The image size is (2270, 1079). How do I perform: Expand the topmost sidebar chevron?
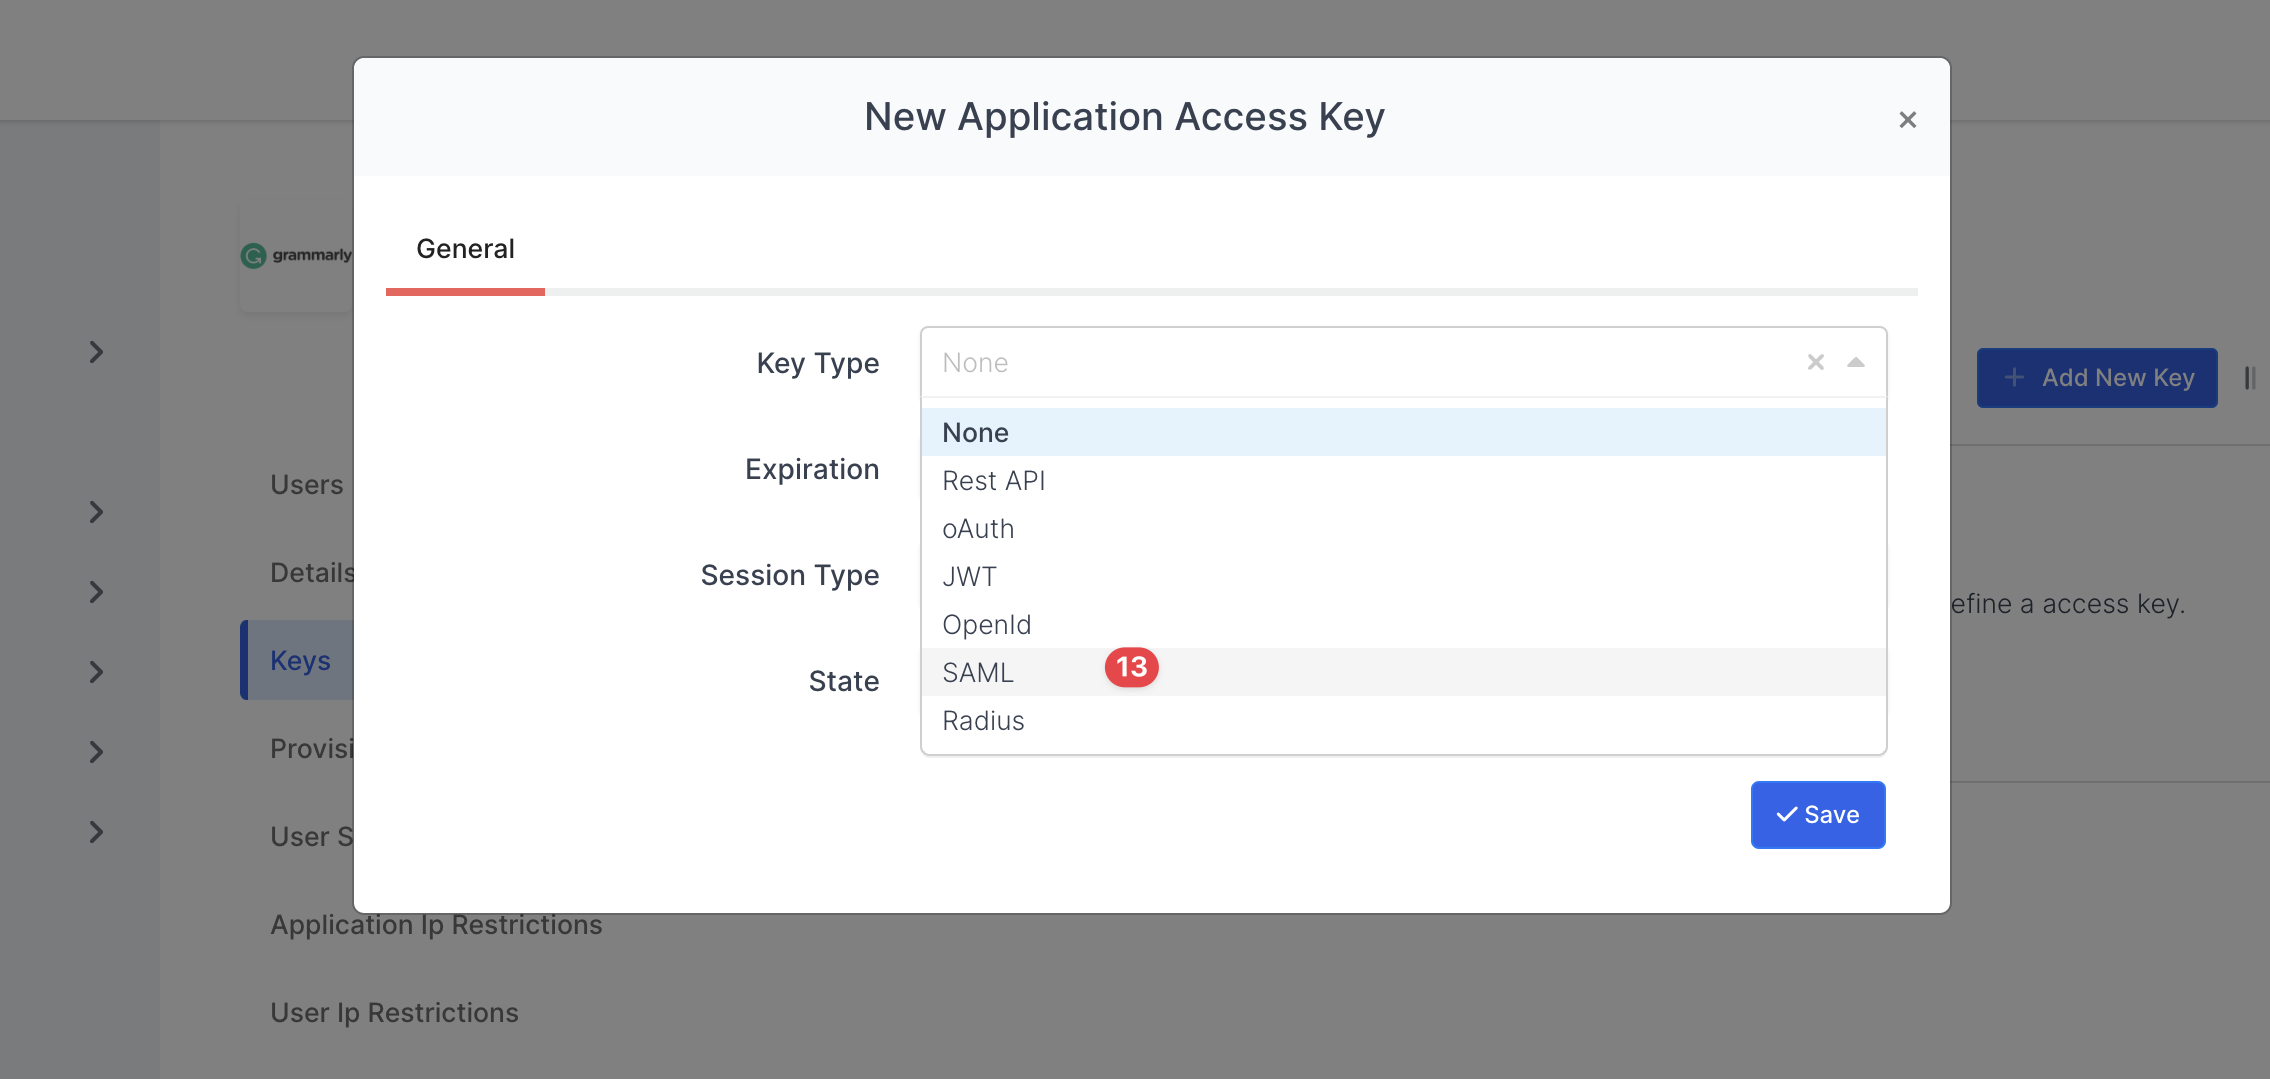[96, 352]
